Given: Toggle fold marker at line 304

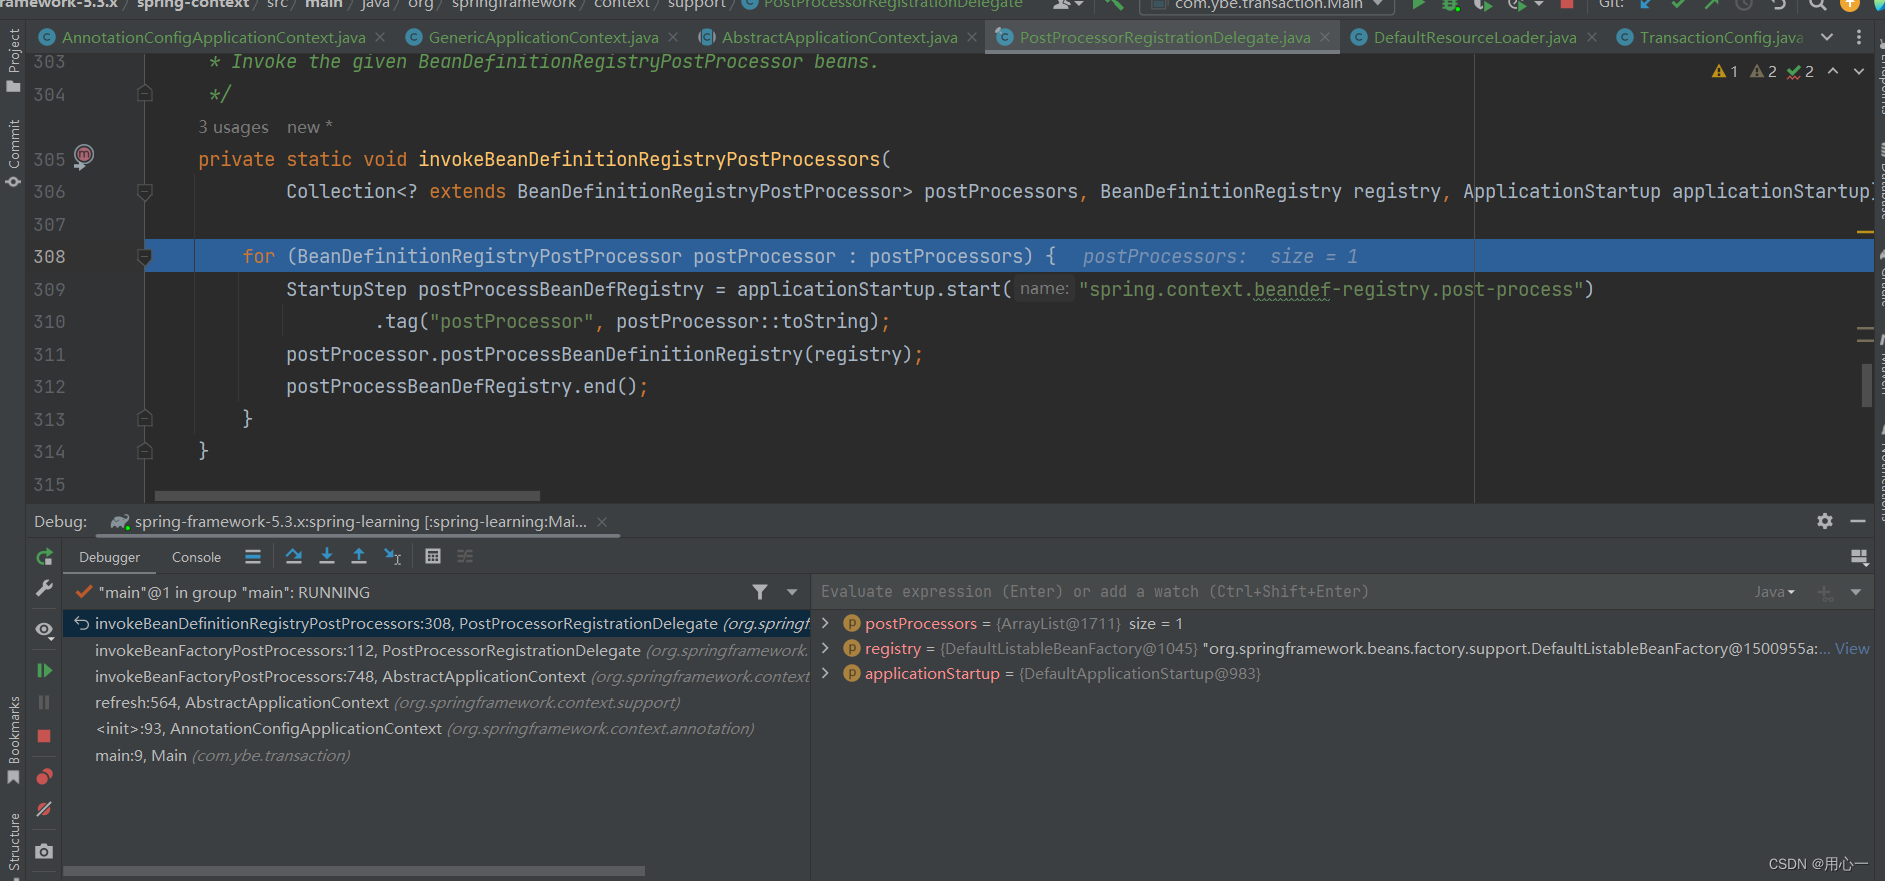Looking at the screenshot, I should [x=145, y=94].
